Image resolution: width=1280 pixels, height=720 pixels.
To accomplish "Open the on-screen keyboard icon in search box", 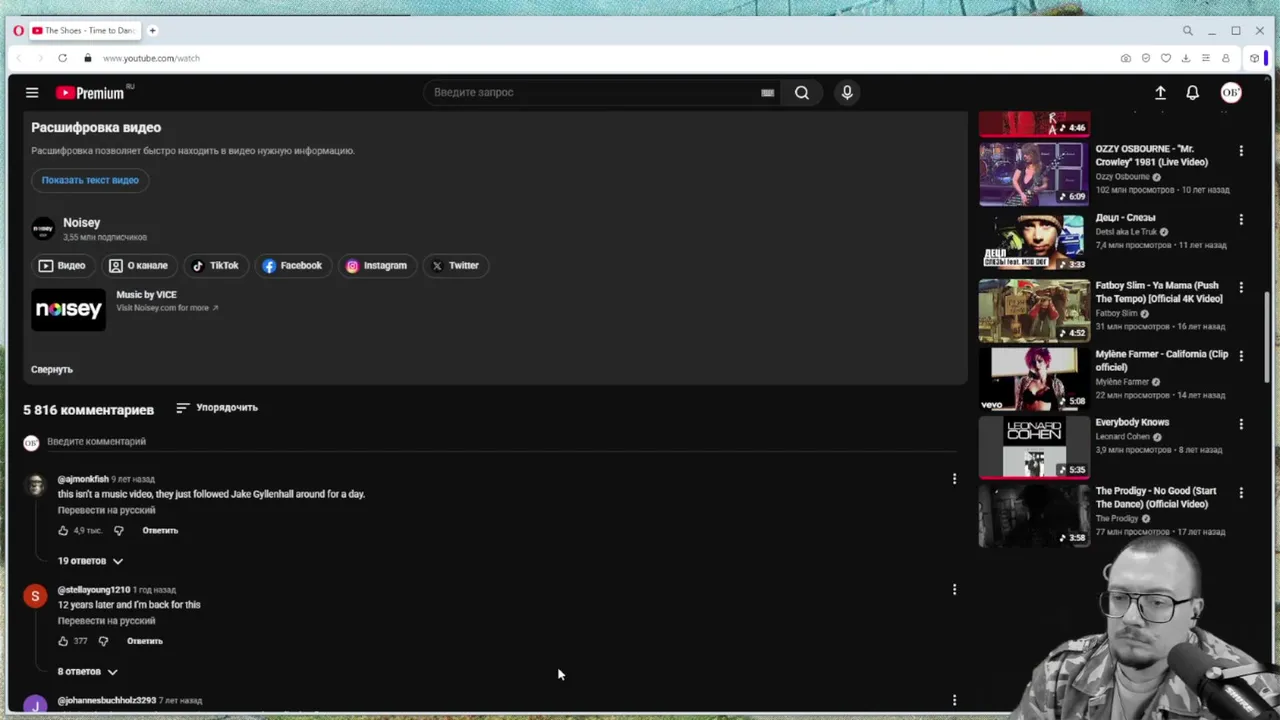I will [767, 93].
